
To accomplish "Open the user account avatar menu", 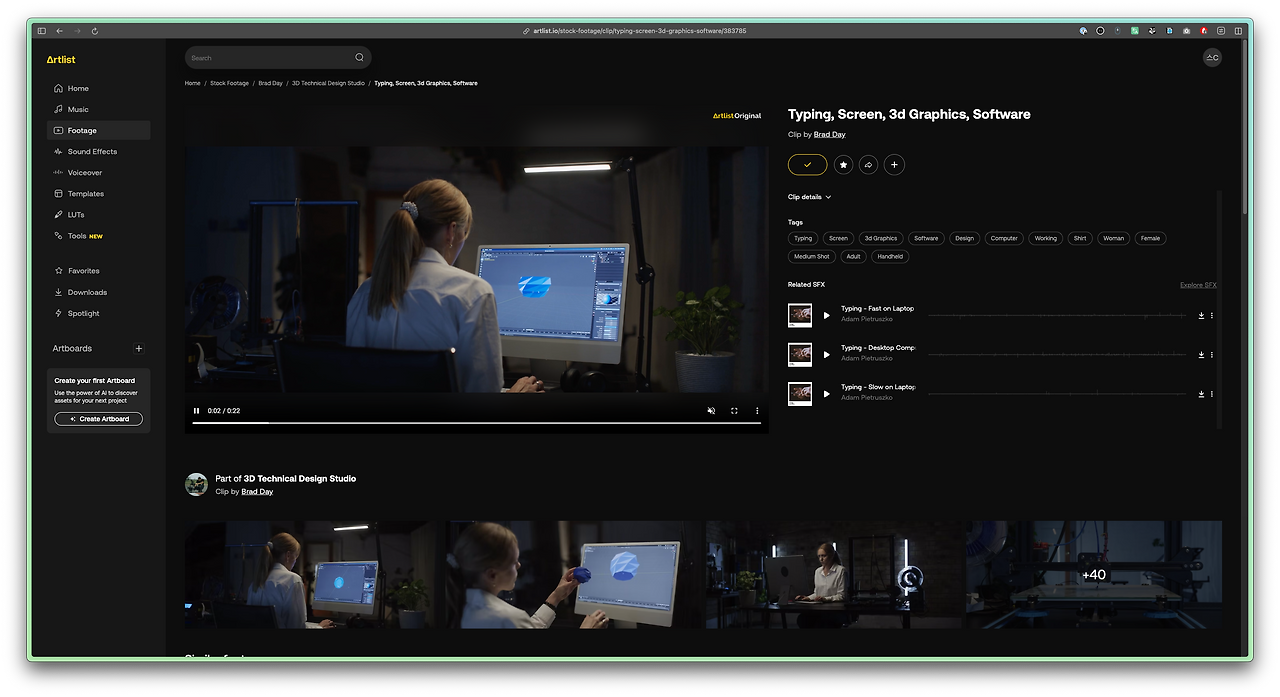I will pyautogui.click(x=1212, y=58).
